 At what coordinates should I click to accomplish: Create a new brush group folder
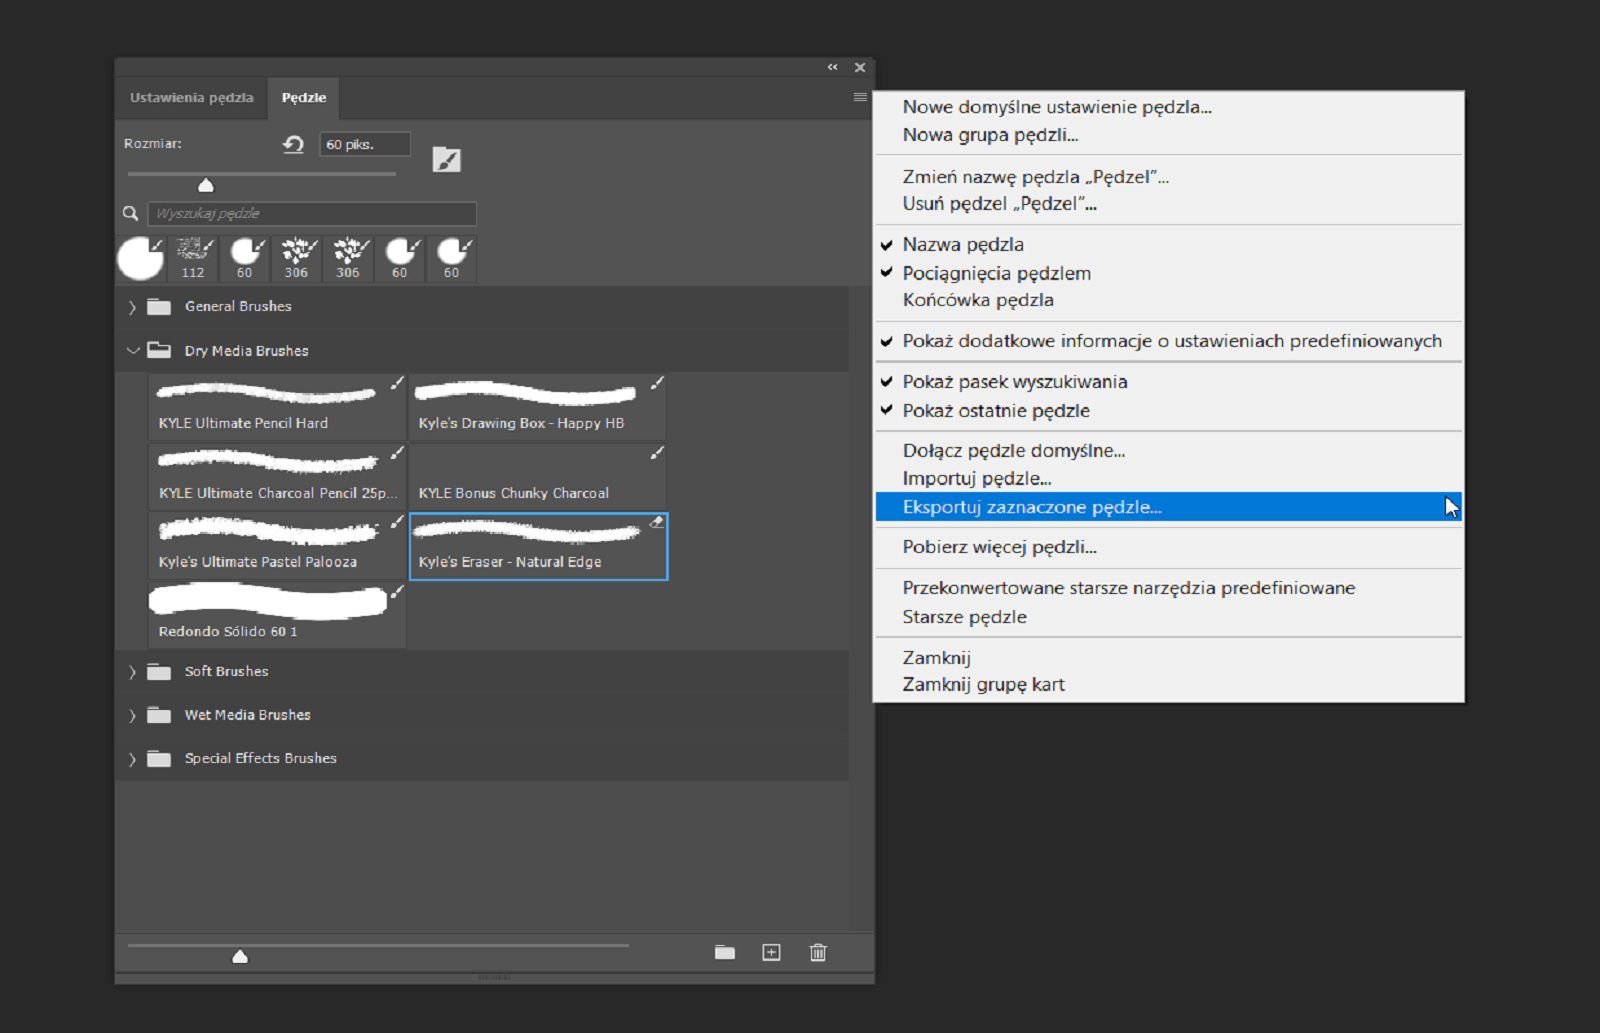tap(724, 953)
